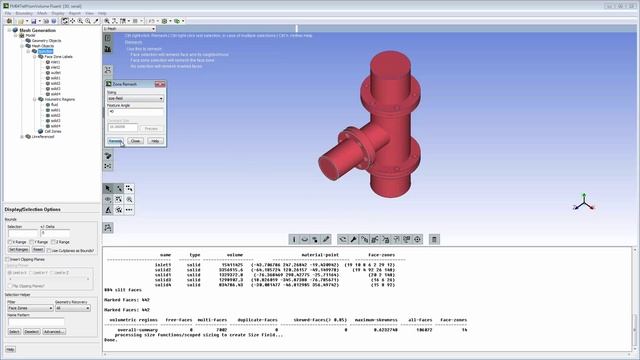Click the target crosshair icon in the bottom toolbar
Image resolution: width=640 pixels, height=360 pixels.
coord(418,240)
